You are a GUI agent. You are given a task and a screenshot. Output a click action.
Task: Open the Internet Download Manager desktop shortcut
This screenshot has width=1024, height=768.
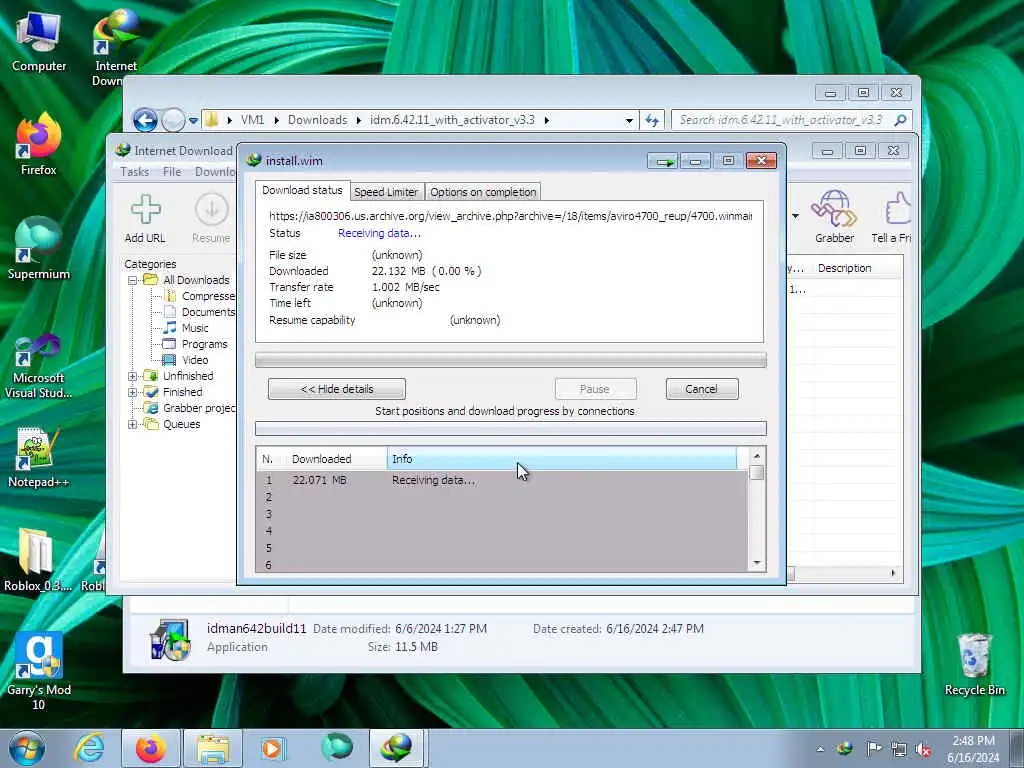pos(115,49)
